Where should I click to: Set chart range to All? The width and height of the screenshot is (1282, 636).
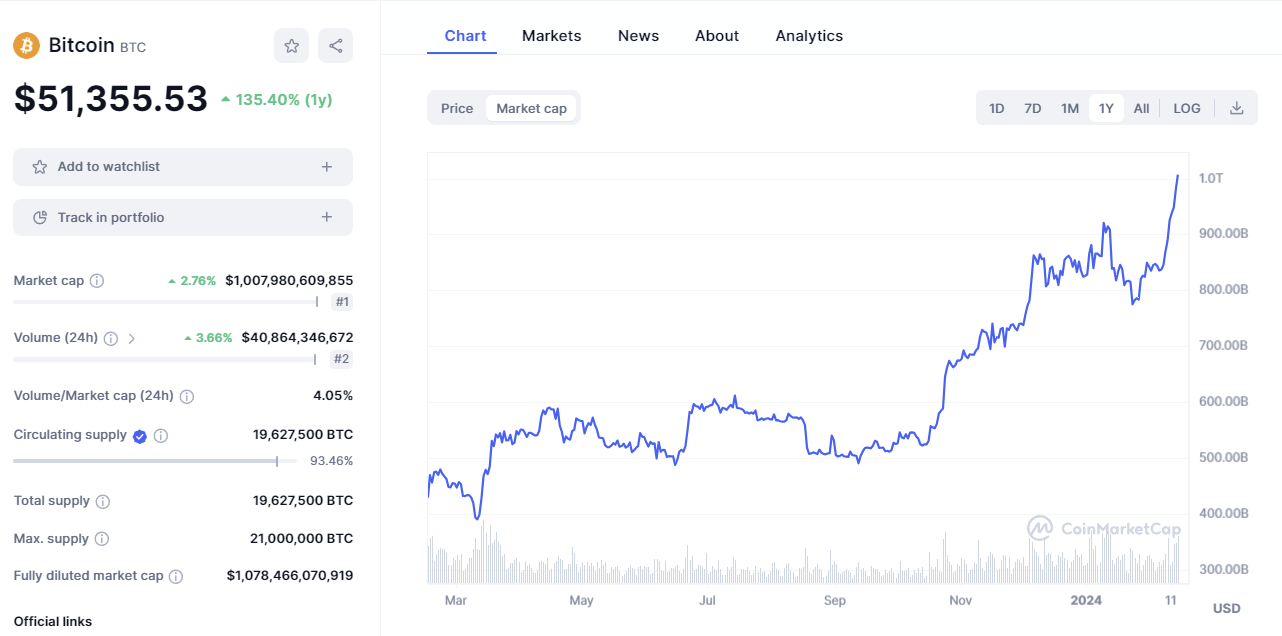1141,108
